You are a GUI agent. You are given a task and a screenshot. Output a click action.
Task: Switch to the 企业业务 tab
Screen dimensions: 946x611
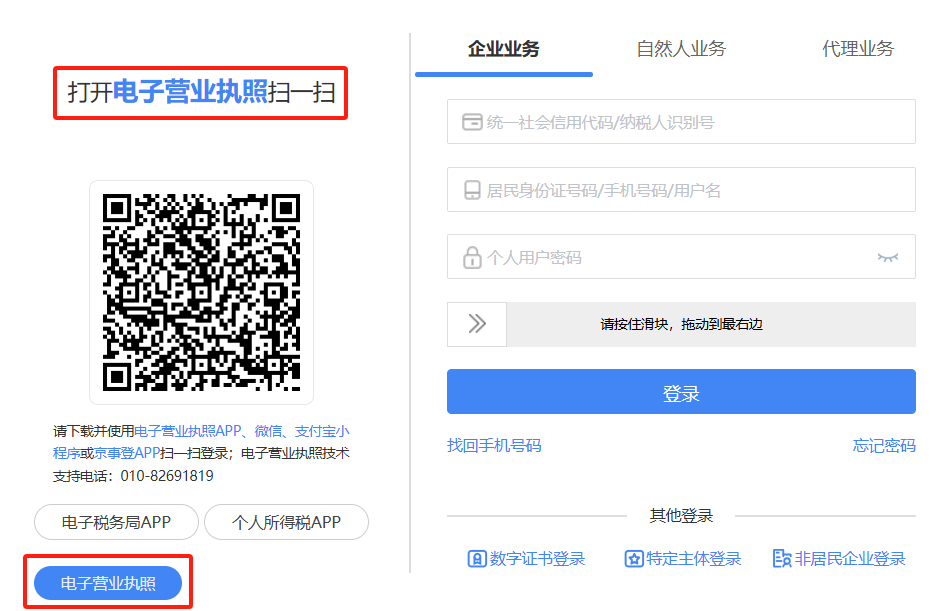tap(504, 49)
